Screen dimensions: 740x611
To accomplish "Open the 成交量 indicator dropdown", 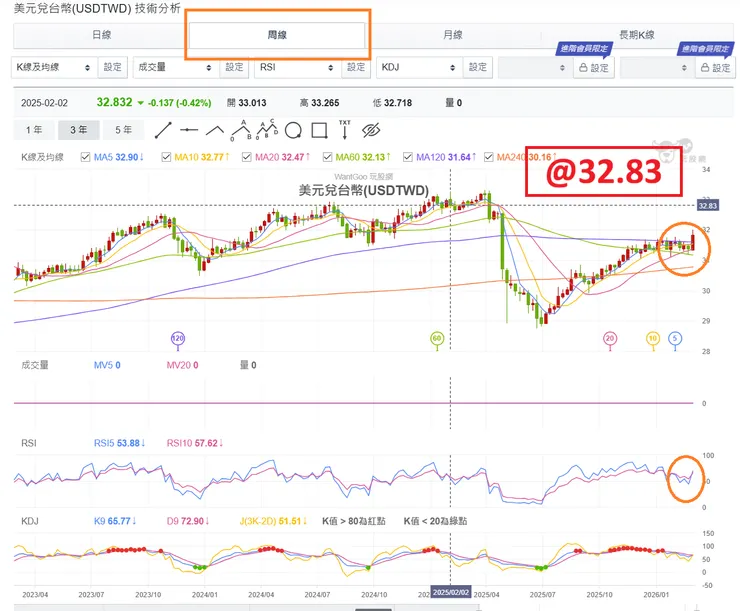I will [176, 67].
